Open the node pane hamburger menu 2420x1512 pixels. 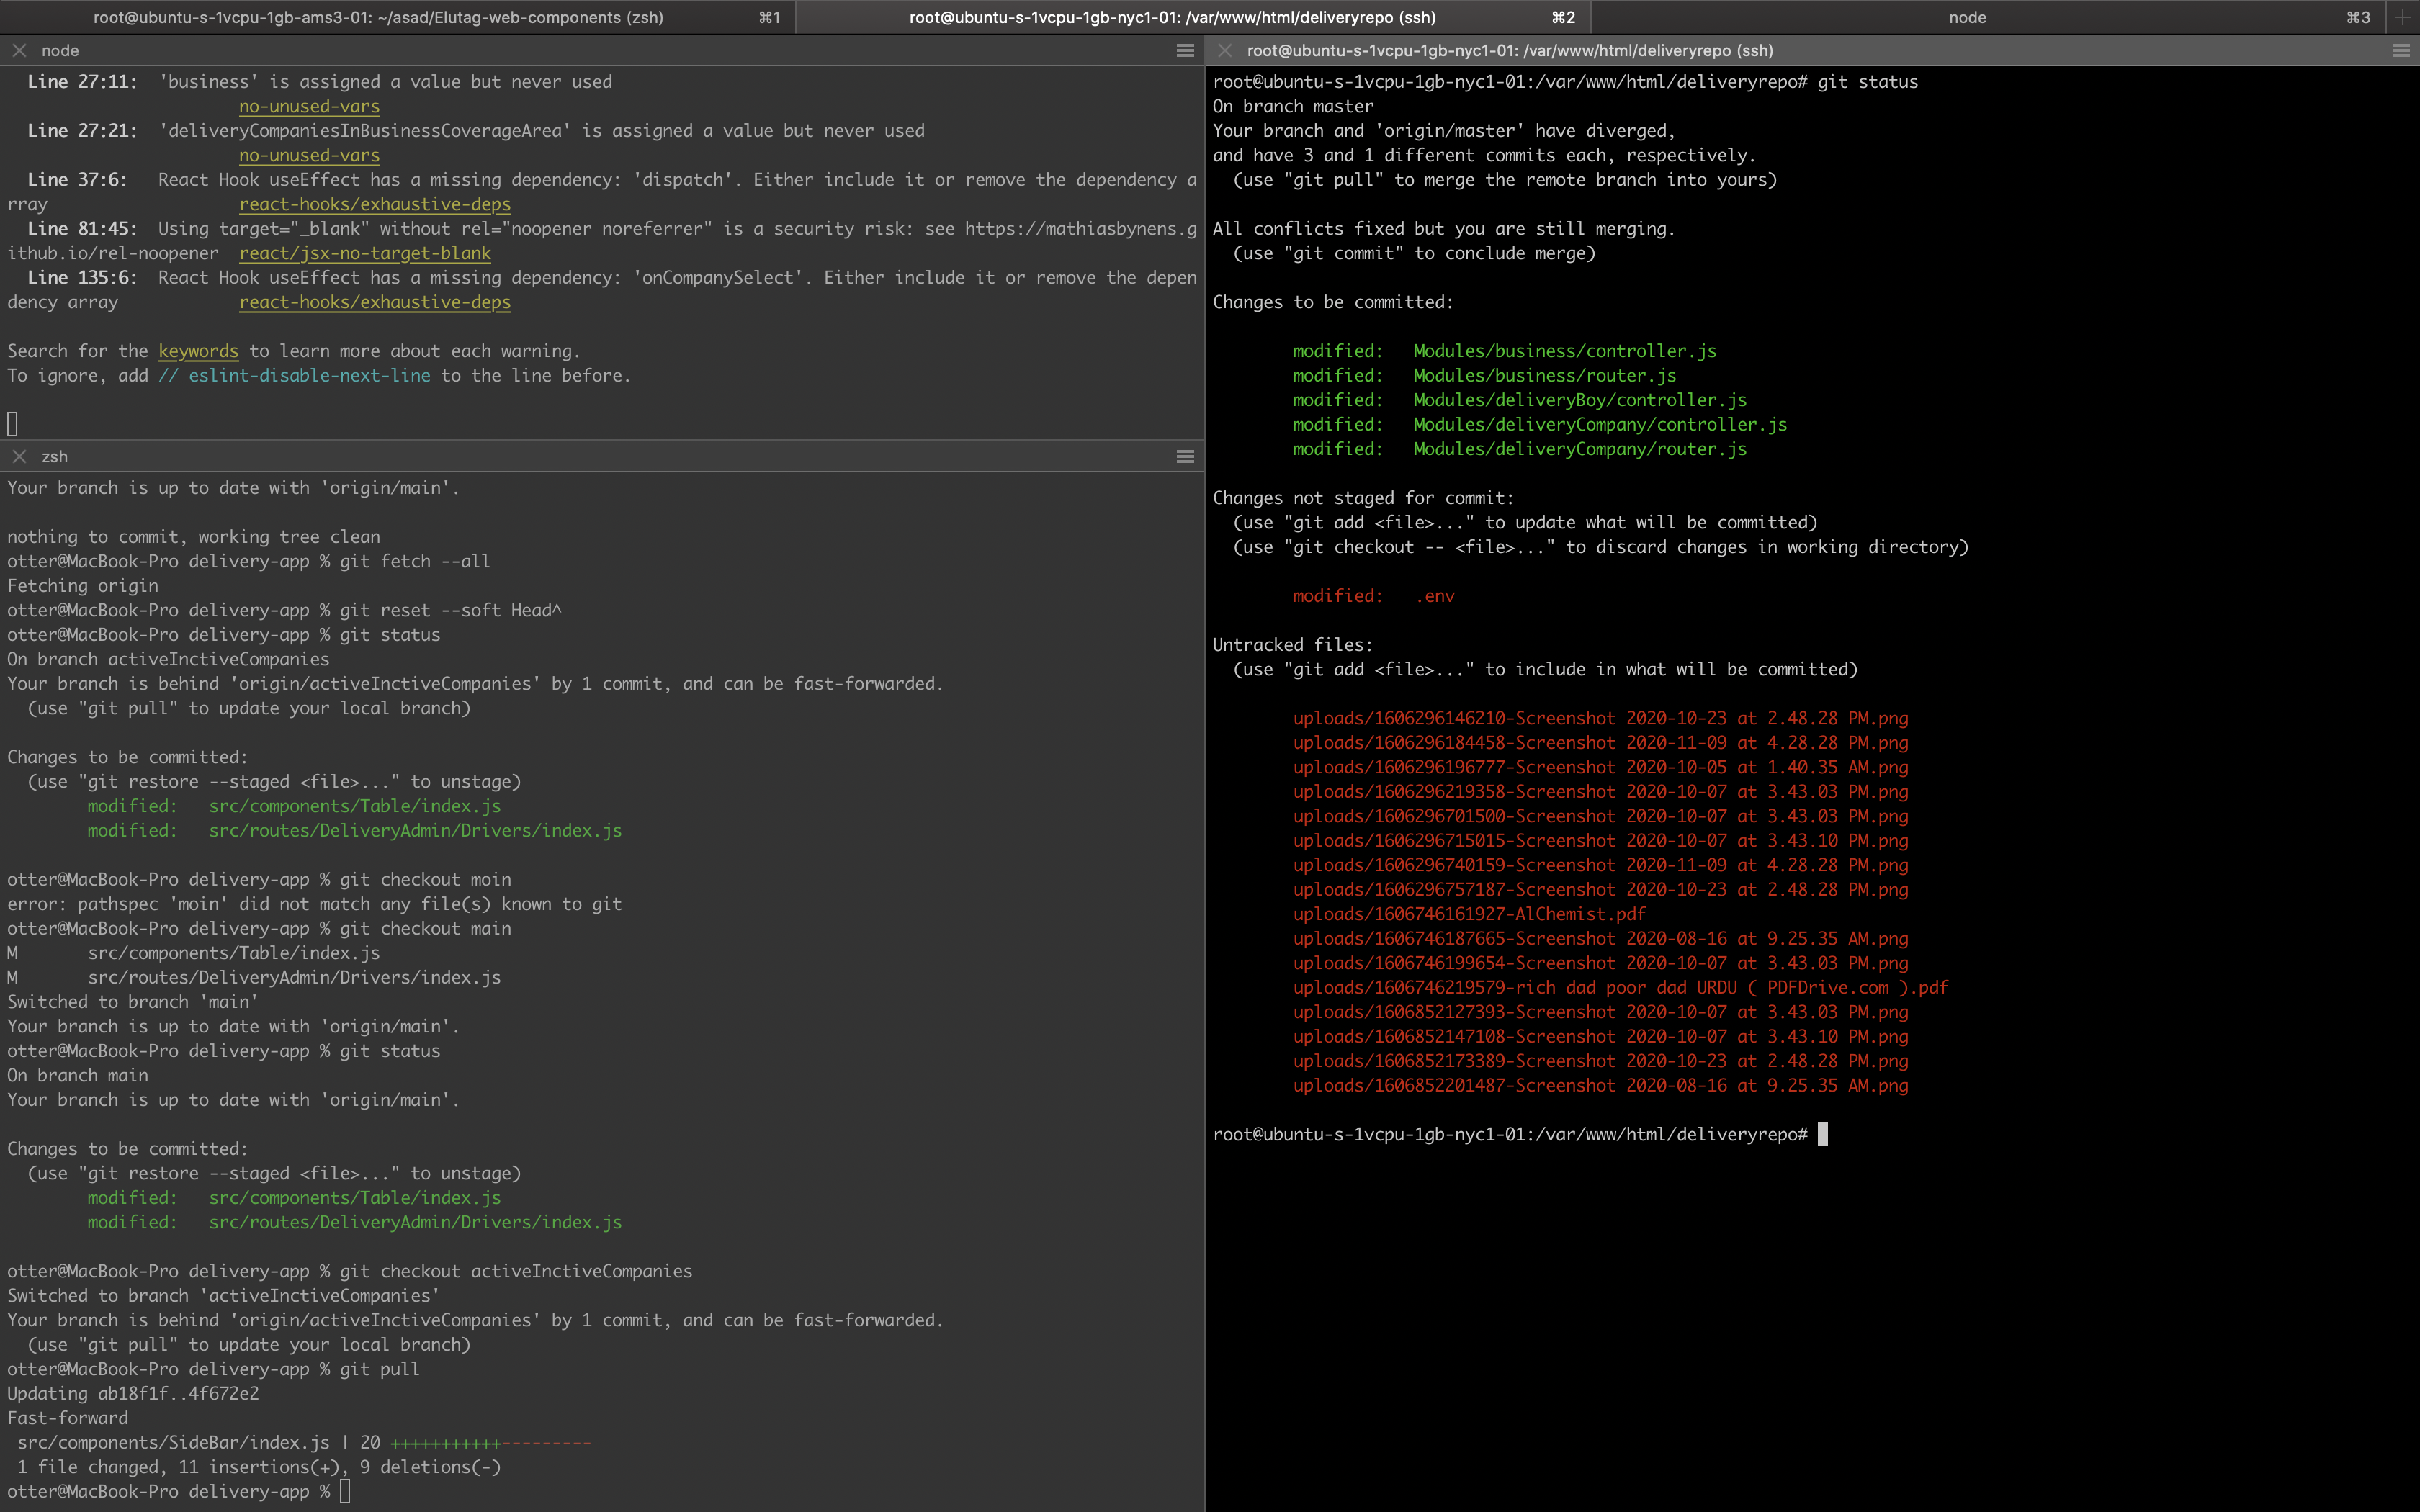(1185, 50)
